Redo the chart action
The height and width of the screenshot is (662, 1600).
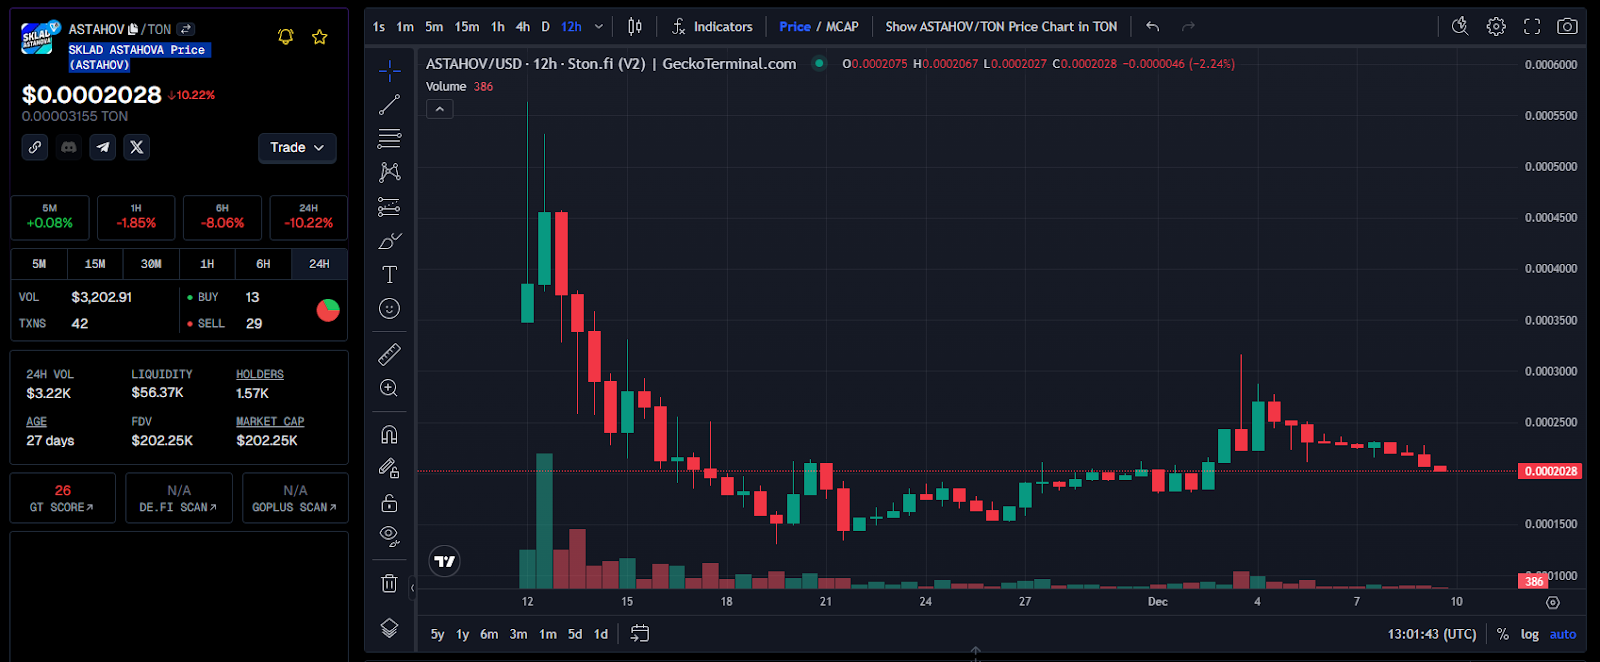click(1188, 27)
